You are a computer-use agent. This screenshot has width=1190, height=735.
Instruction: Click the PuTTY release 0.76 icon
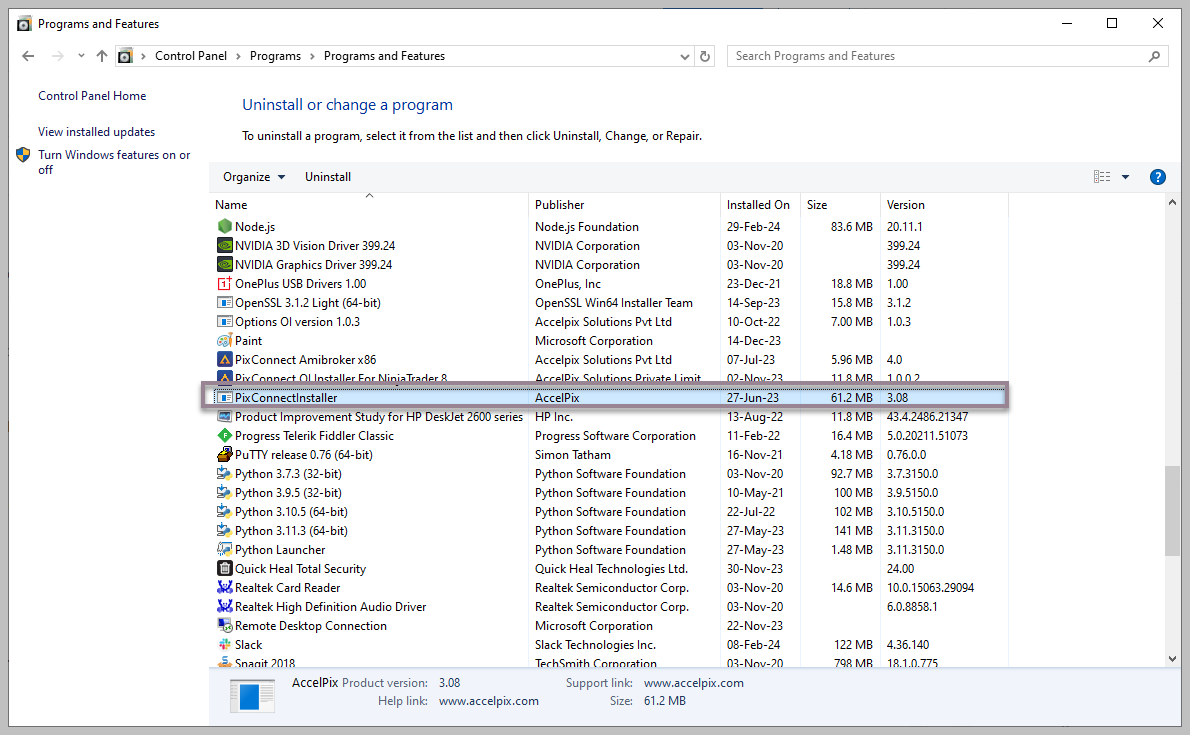pos(225,454)
